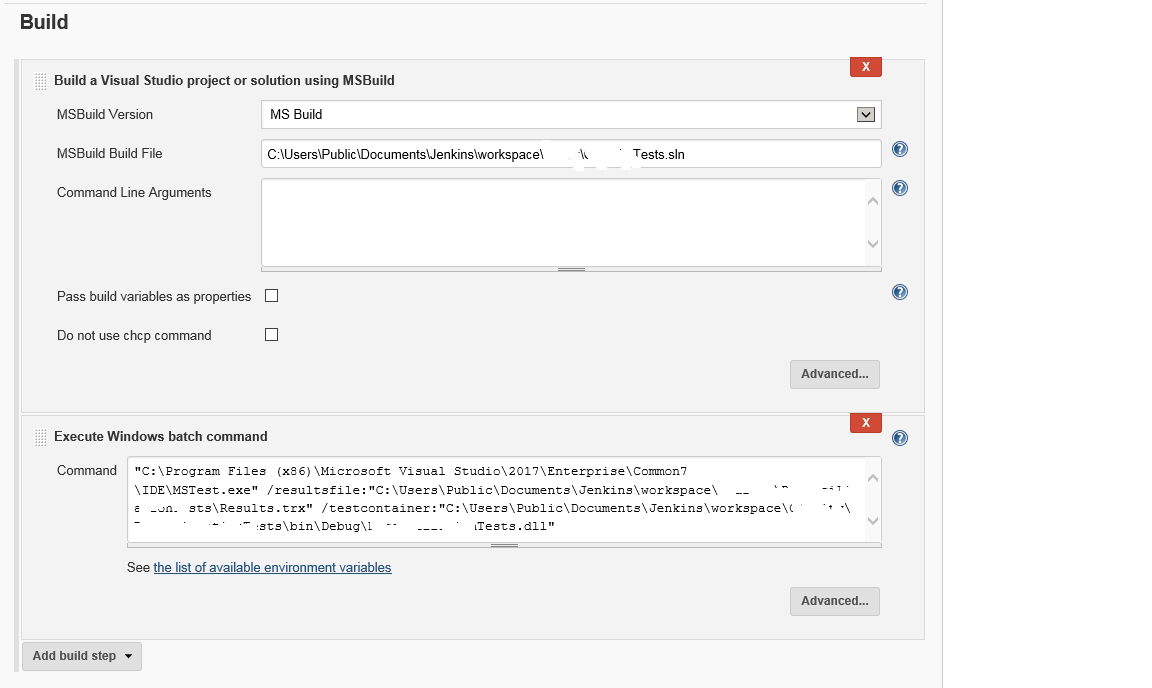Screen dimensions: 1152x688
Task: Open the Add build step menu
Action: coord(82,656)
